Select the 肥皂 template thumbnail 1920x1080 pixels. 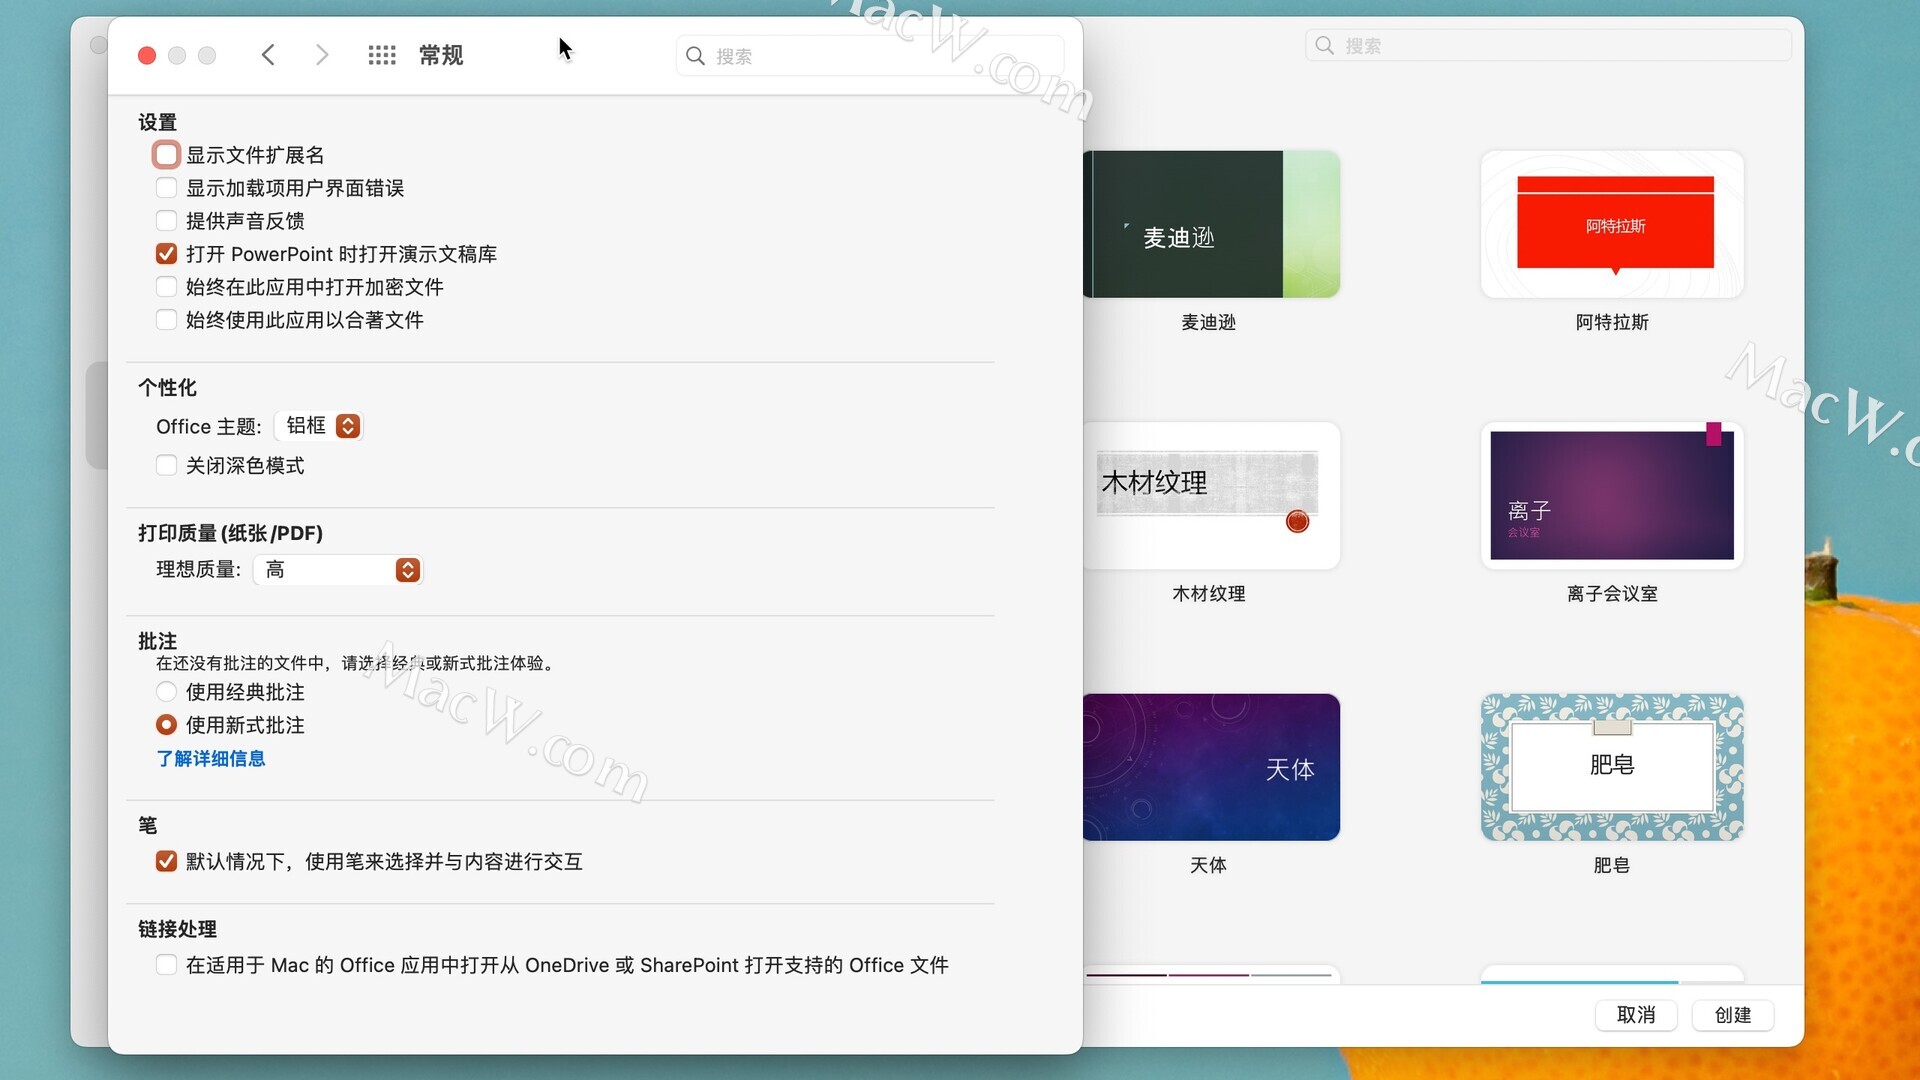click(1612, 767)
